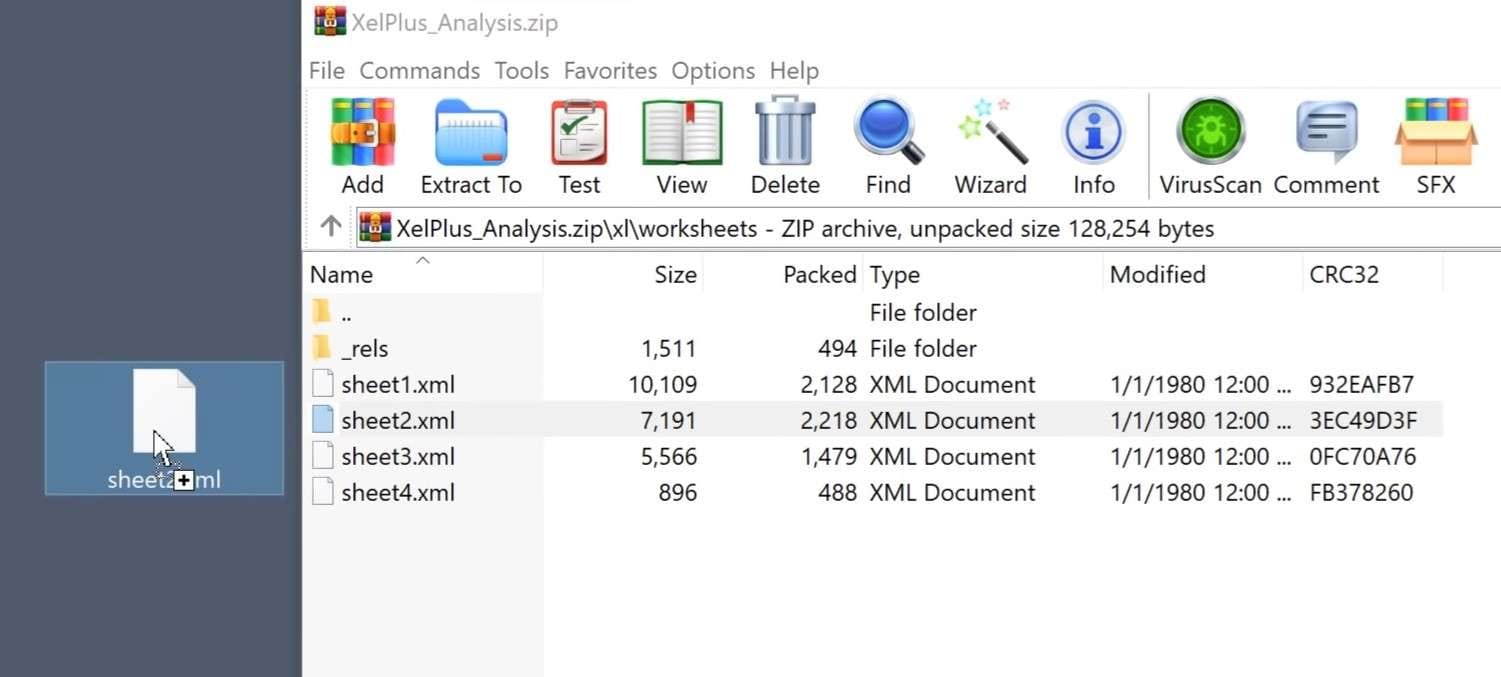Click CRC32 value FB378260
Screen dimensions: 1501x677
click(x=1361, y=492)
